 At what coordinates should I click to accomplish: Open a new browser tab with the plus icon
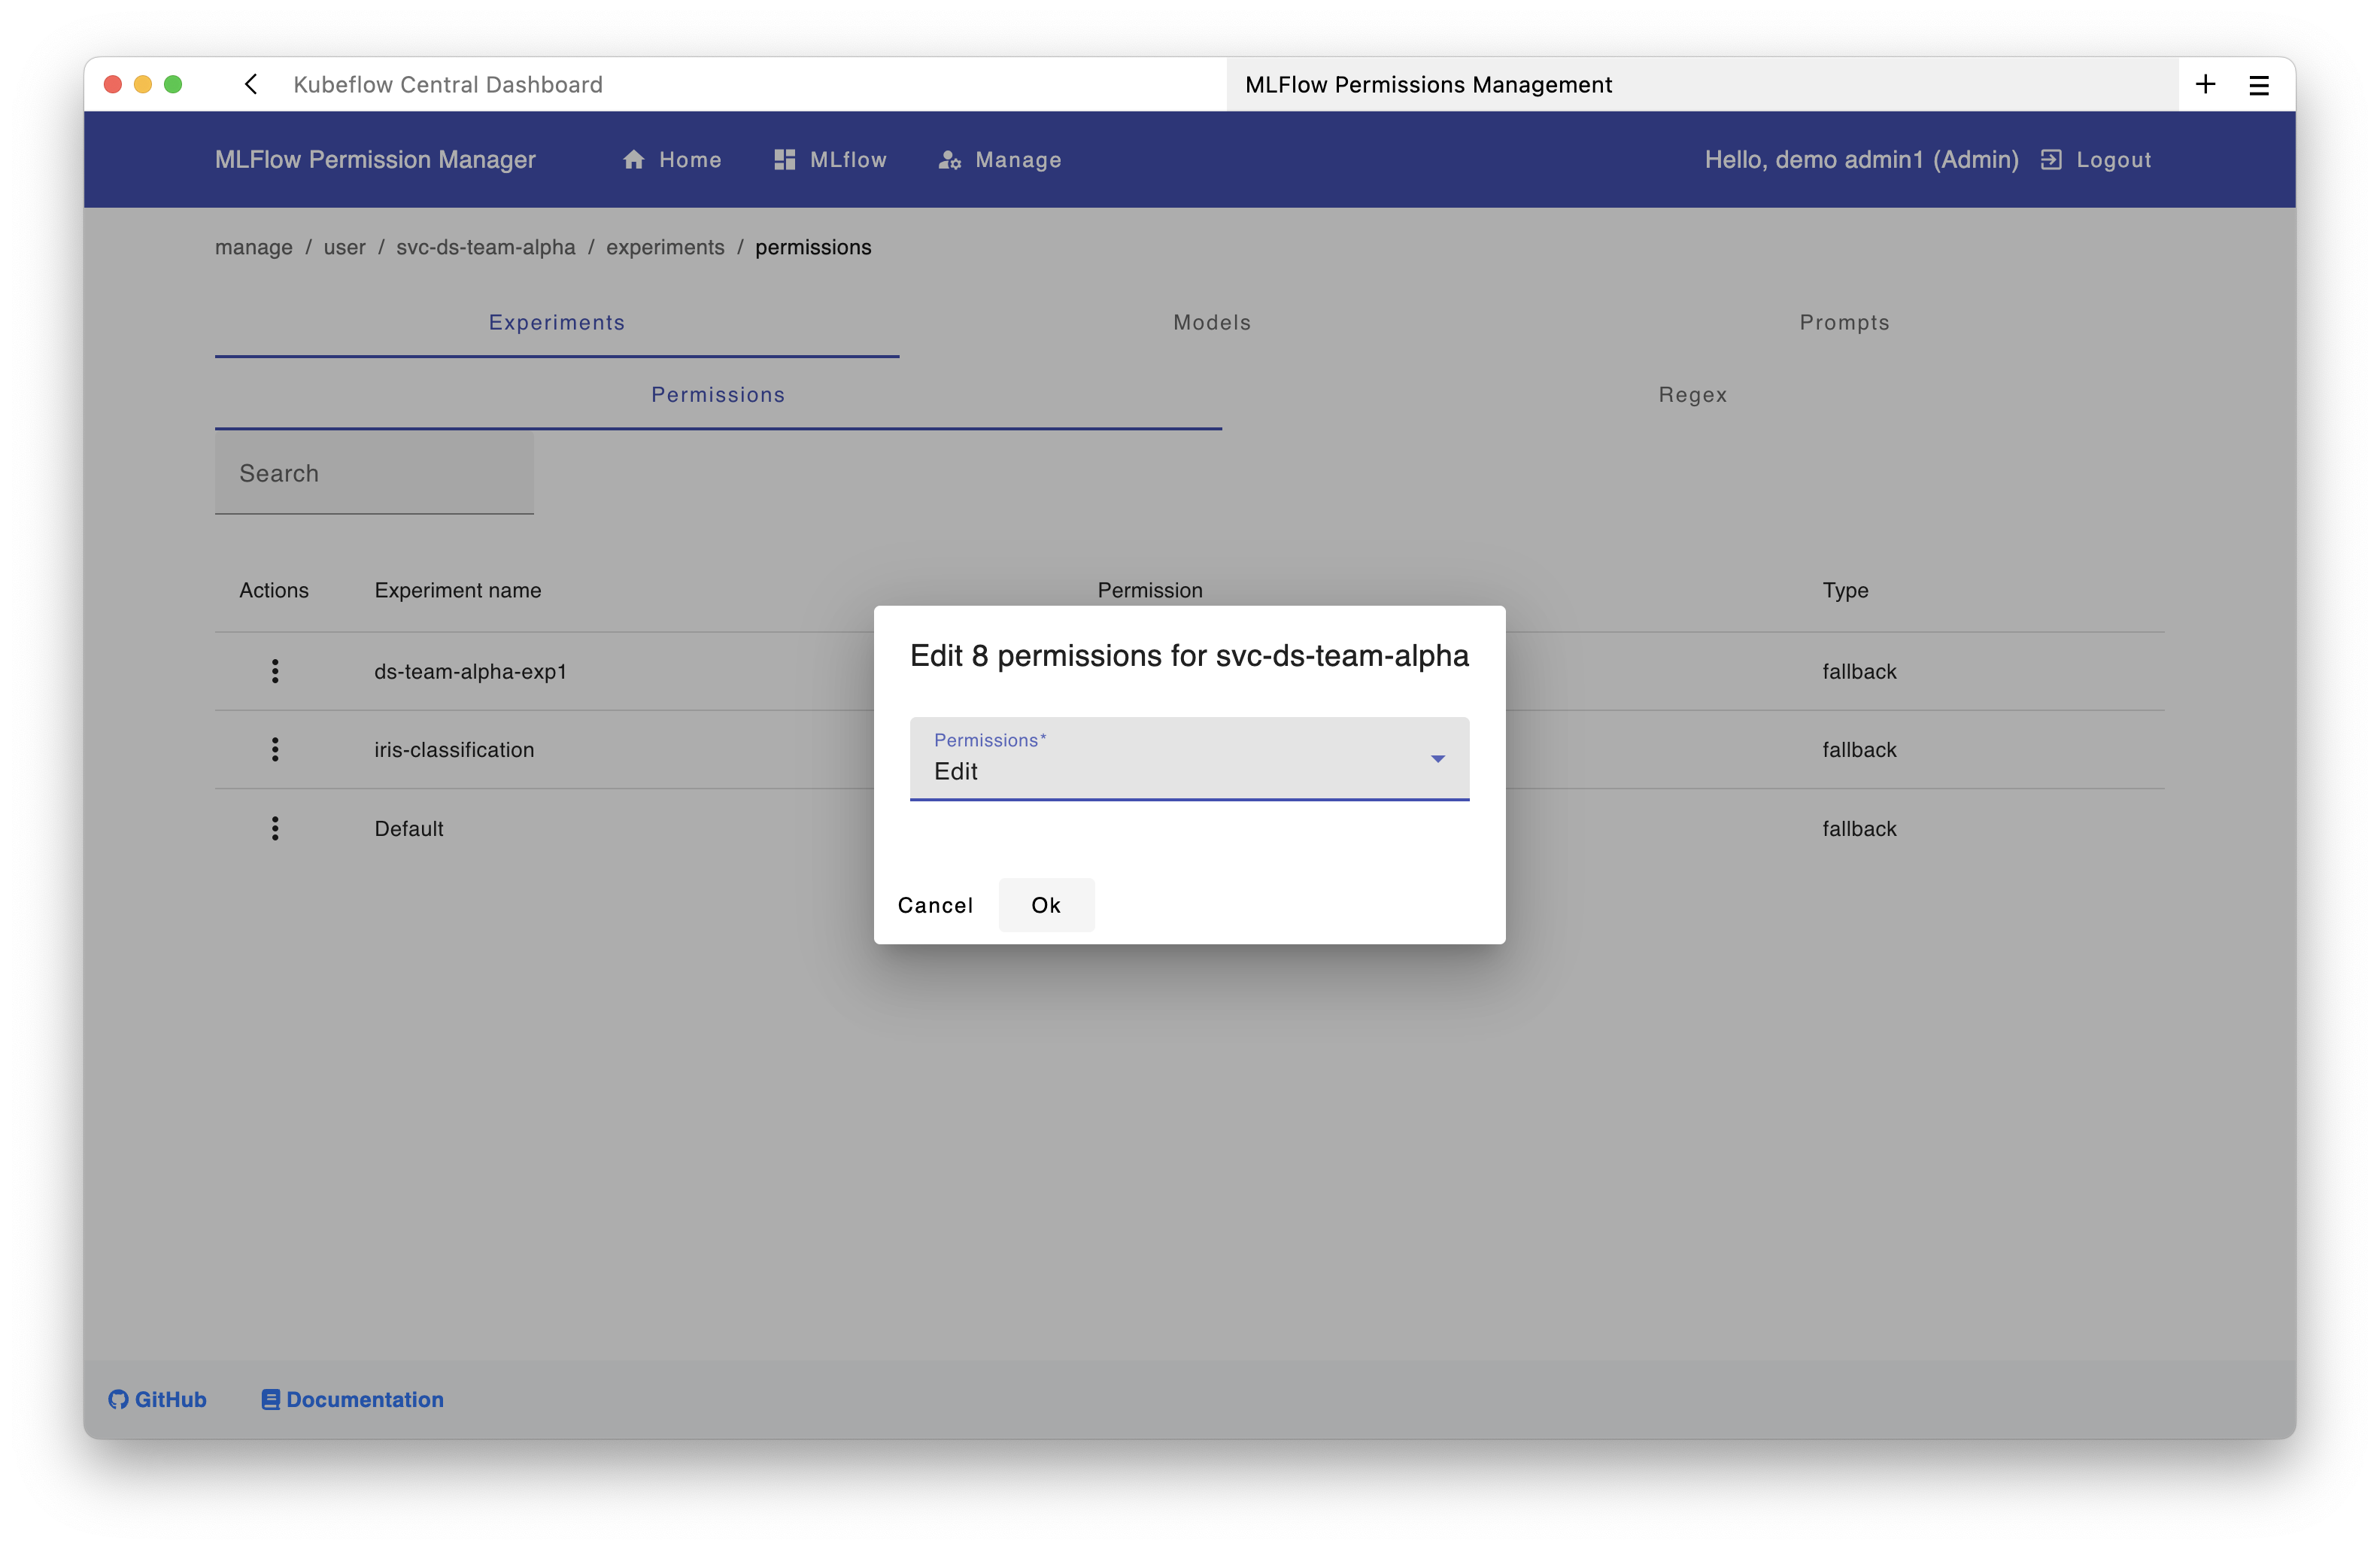point(2206,84)
